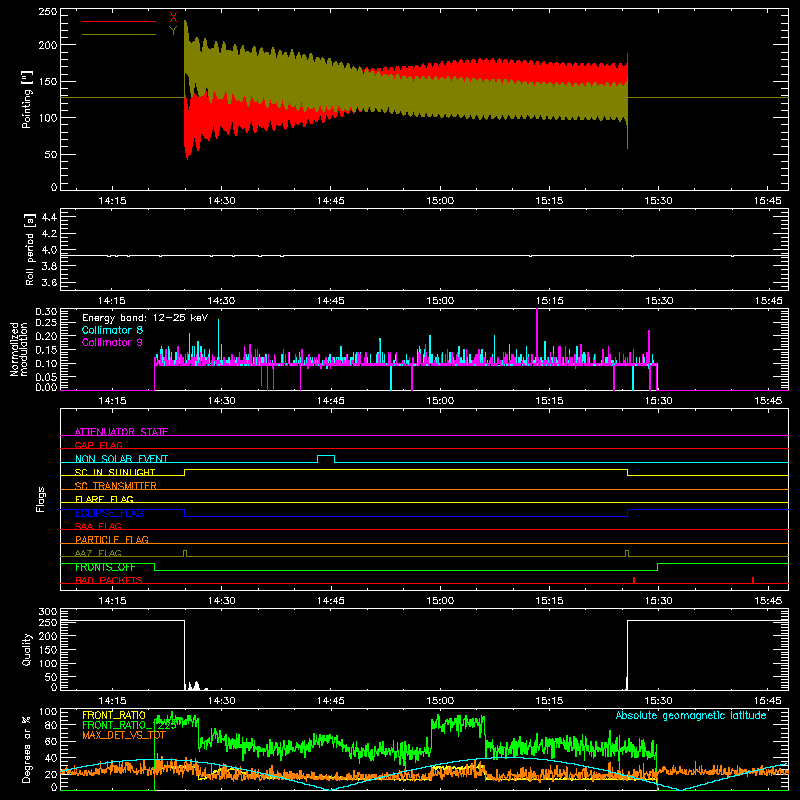Select the FLARE_FLAG label
Image resolution: width=800 pixels, height=800 pixels.
pyautogui.click(x=104, y=499)
